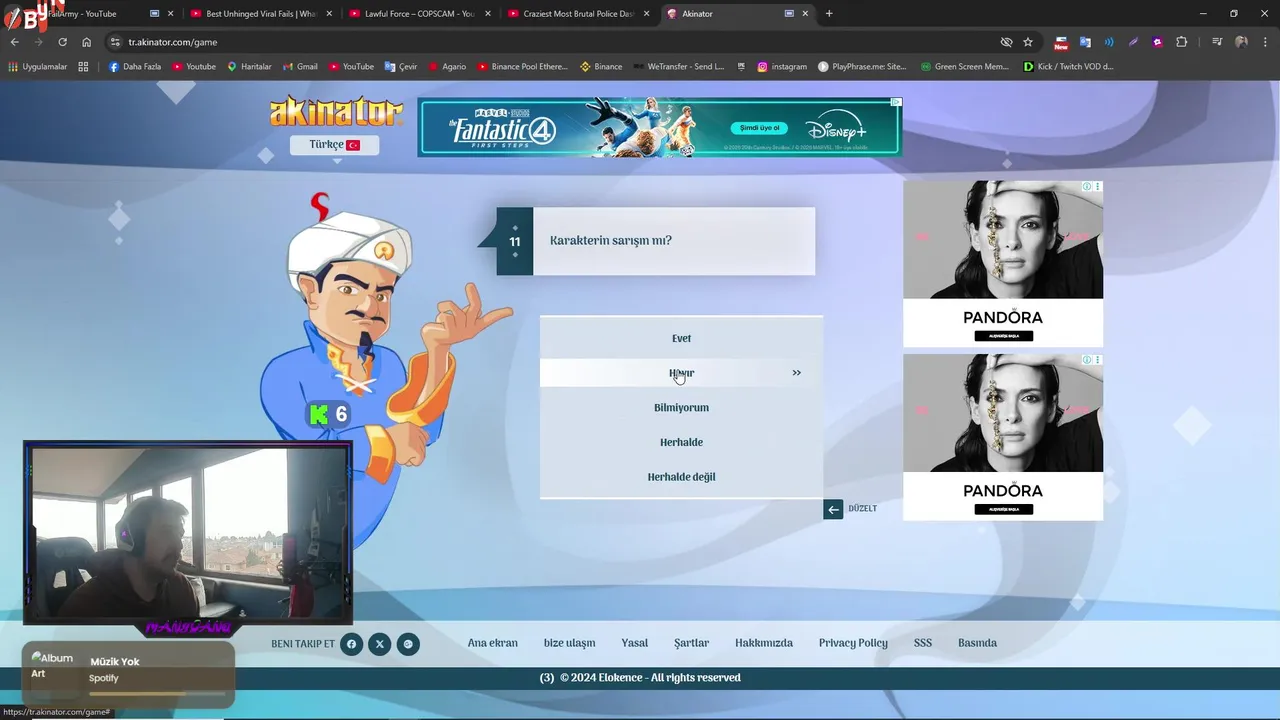The height and width of the screenshot is (720, 1280).
Task: Open the Türkçe language selector
Action: [334, 145]
